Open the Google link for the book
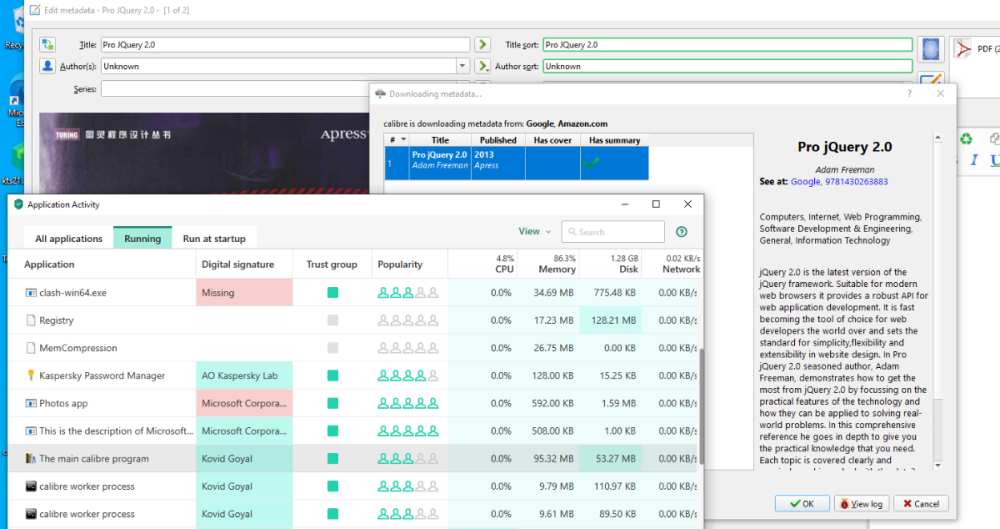 (x=805, y=182)
